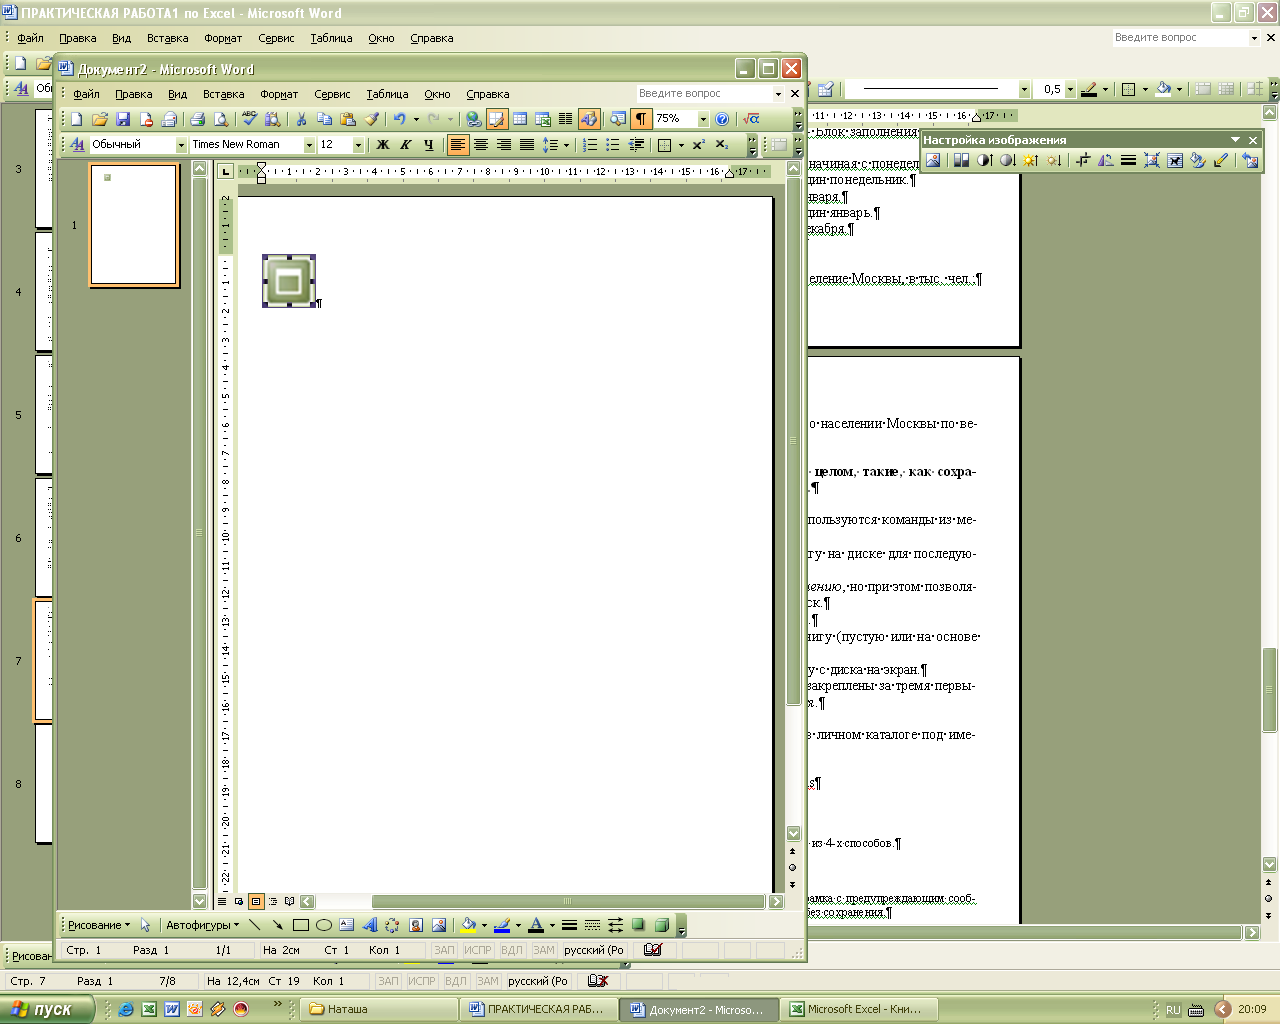Select the Rectangle drawing tool
Screen dimensions: 1280x1024
point(301,925)
